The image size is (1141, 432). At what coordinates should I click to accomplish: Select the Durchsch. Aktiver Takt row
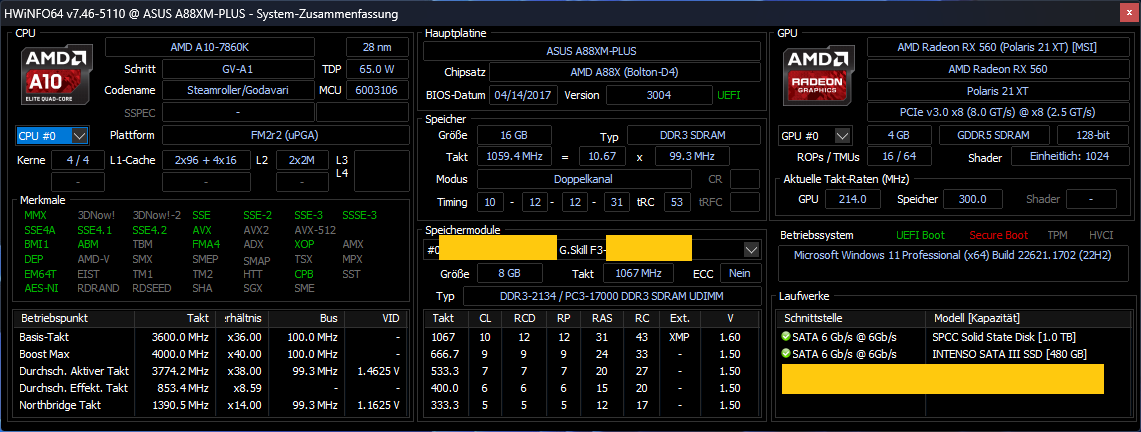[x=211, y=371]
